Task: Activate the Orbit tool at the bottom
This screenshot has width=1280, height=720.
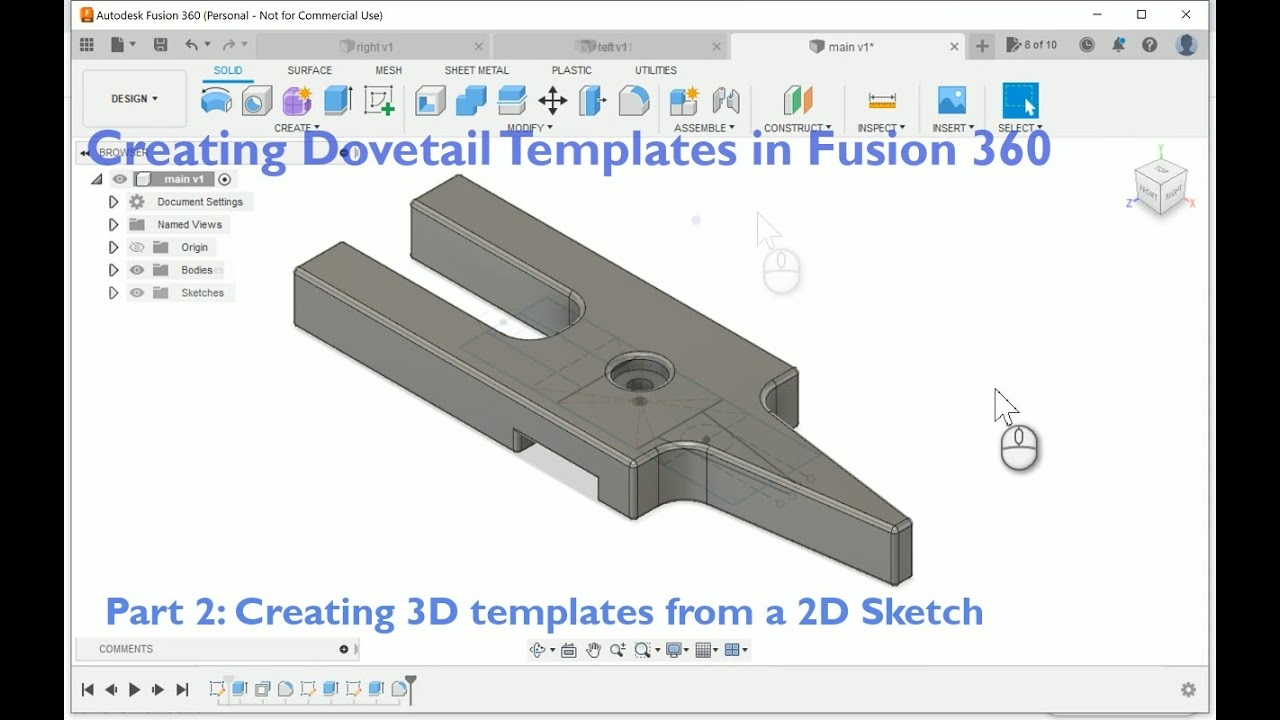Action: pyautogui.click(x=537, y=649)
